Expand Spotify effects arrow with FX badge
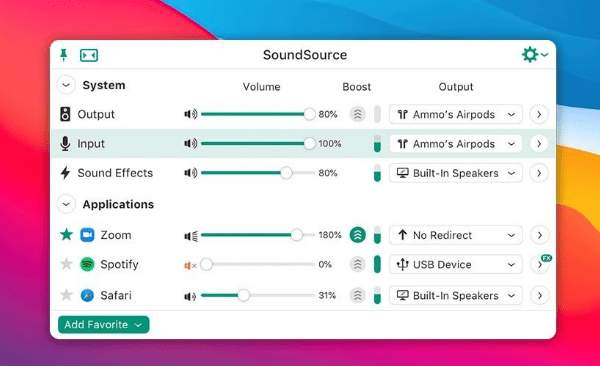 click(x=539, y=264)
